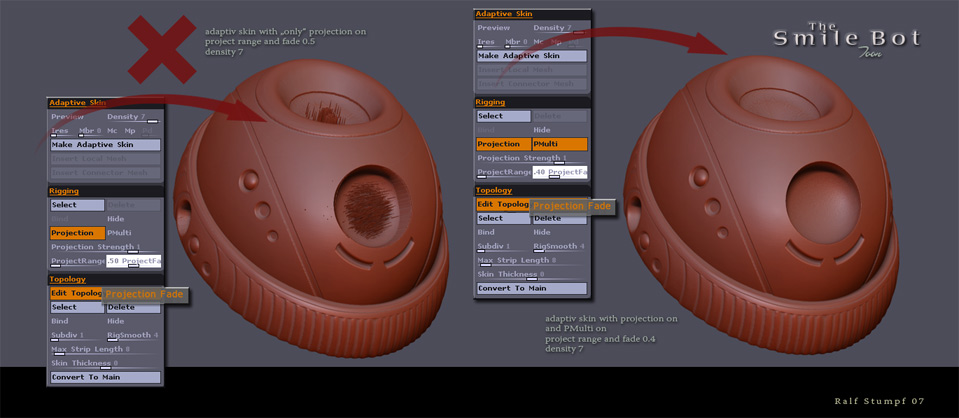Image resolution: width=959 pixels, height=418 pixels.
Task: Click Make Adaptive Skin in the right panel
Action: pyautogui.click(x=531, y=56)
